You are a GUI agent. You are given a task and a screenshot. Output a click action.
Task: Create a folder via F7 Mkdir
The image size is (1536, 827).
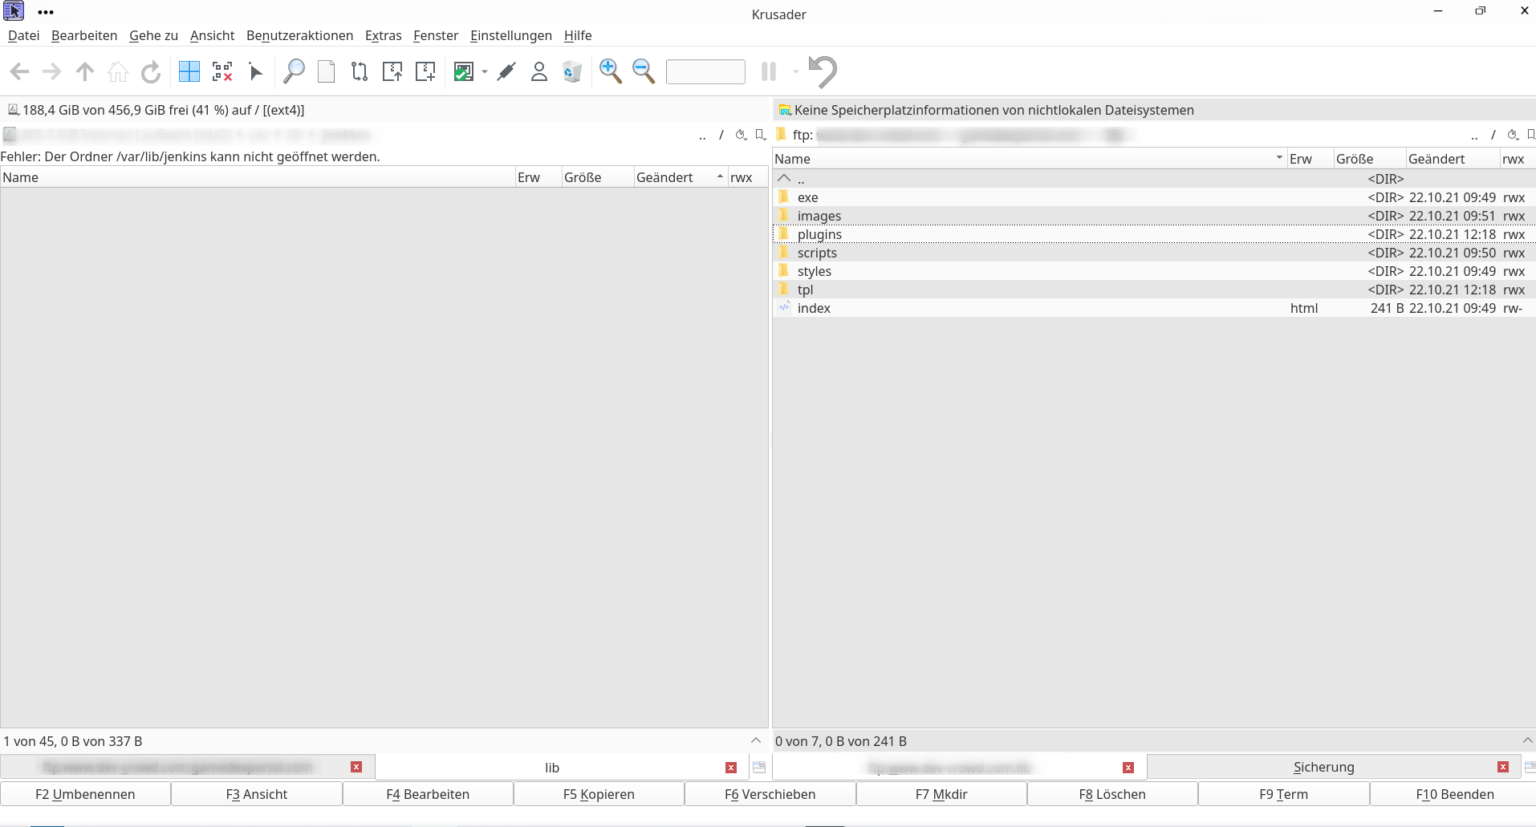point(941,793)
